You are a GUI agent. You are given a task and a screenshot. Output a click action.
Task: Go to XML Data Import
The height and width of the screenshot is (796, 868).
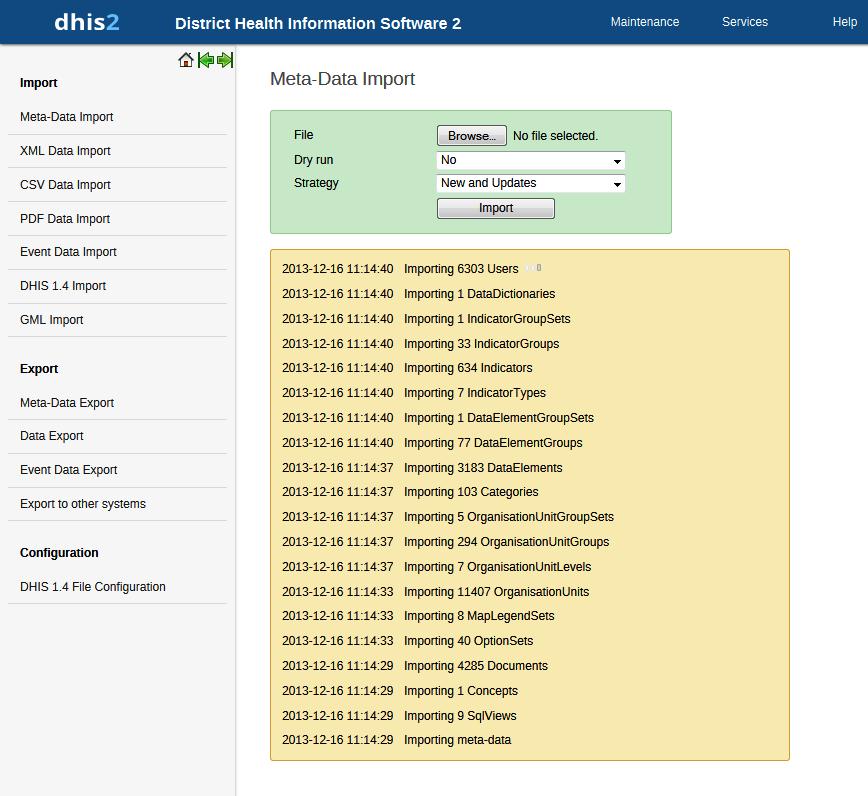pyautogui.click(x=65, y=151)
